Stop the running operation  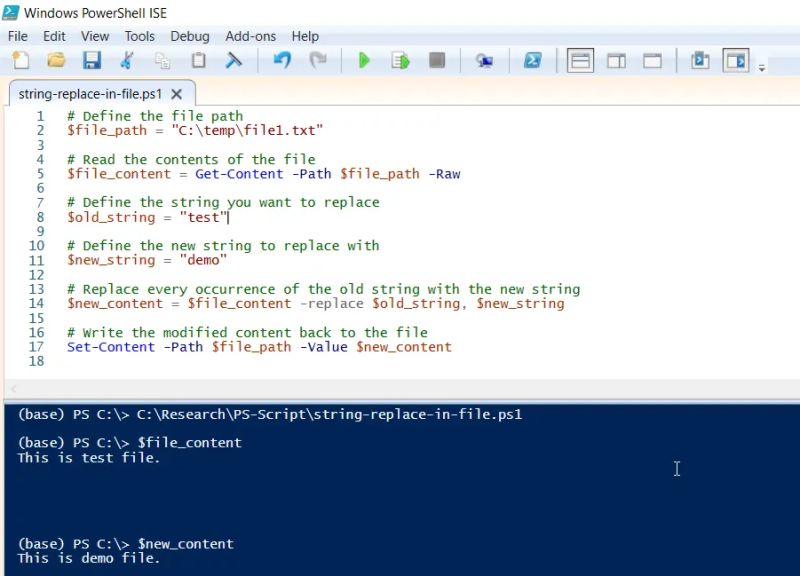click(x=436, y=60)
